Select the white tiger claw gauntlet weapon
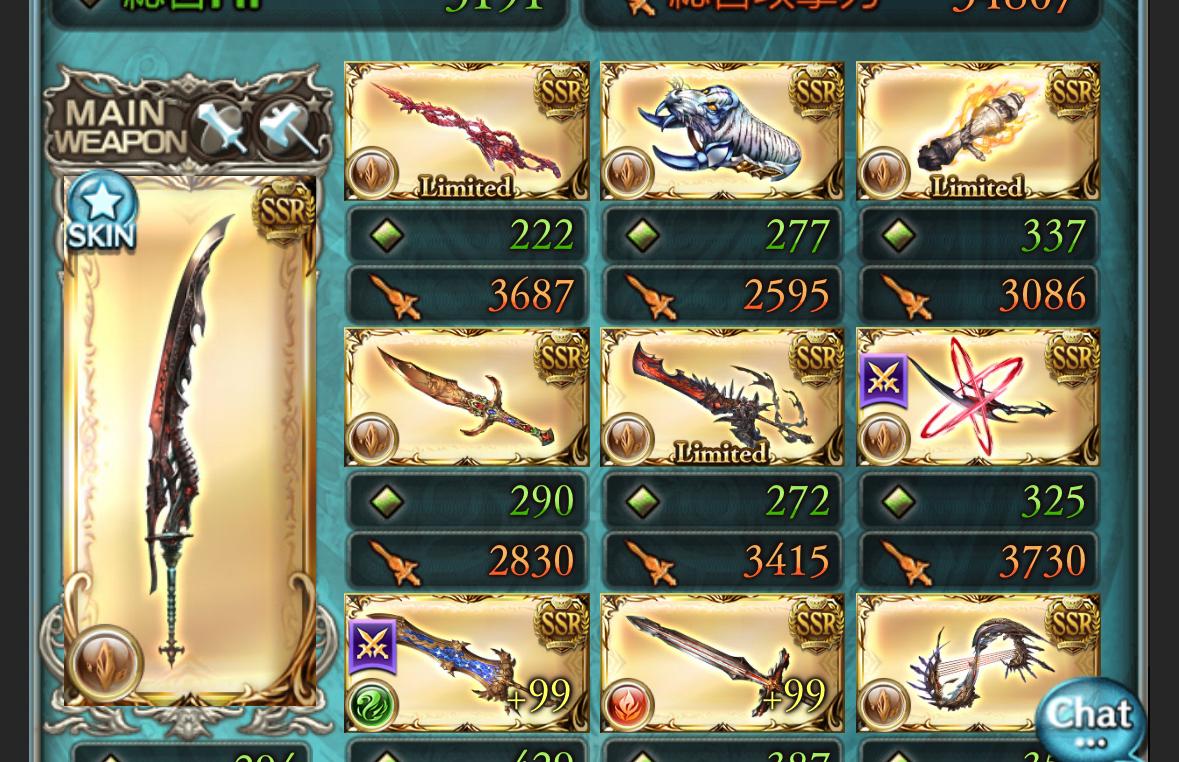 pos(723,131)
